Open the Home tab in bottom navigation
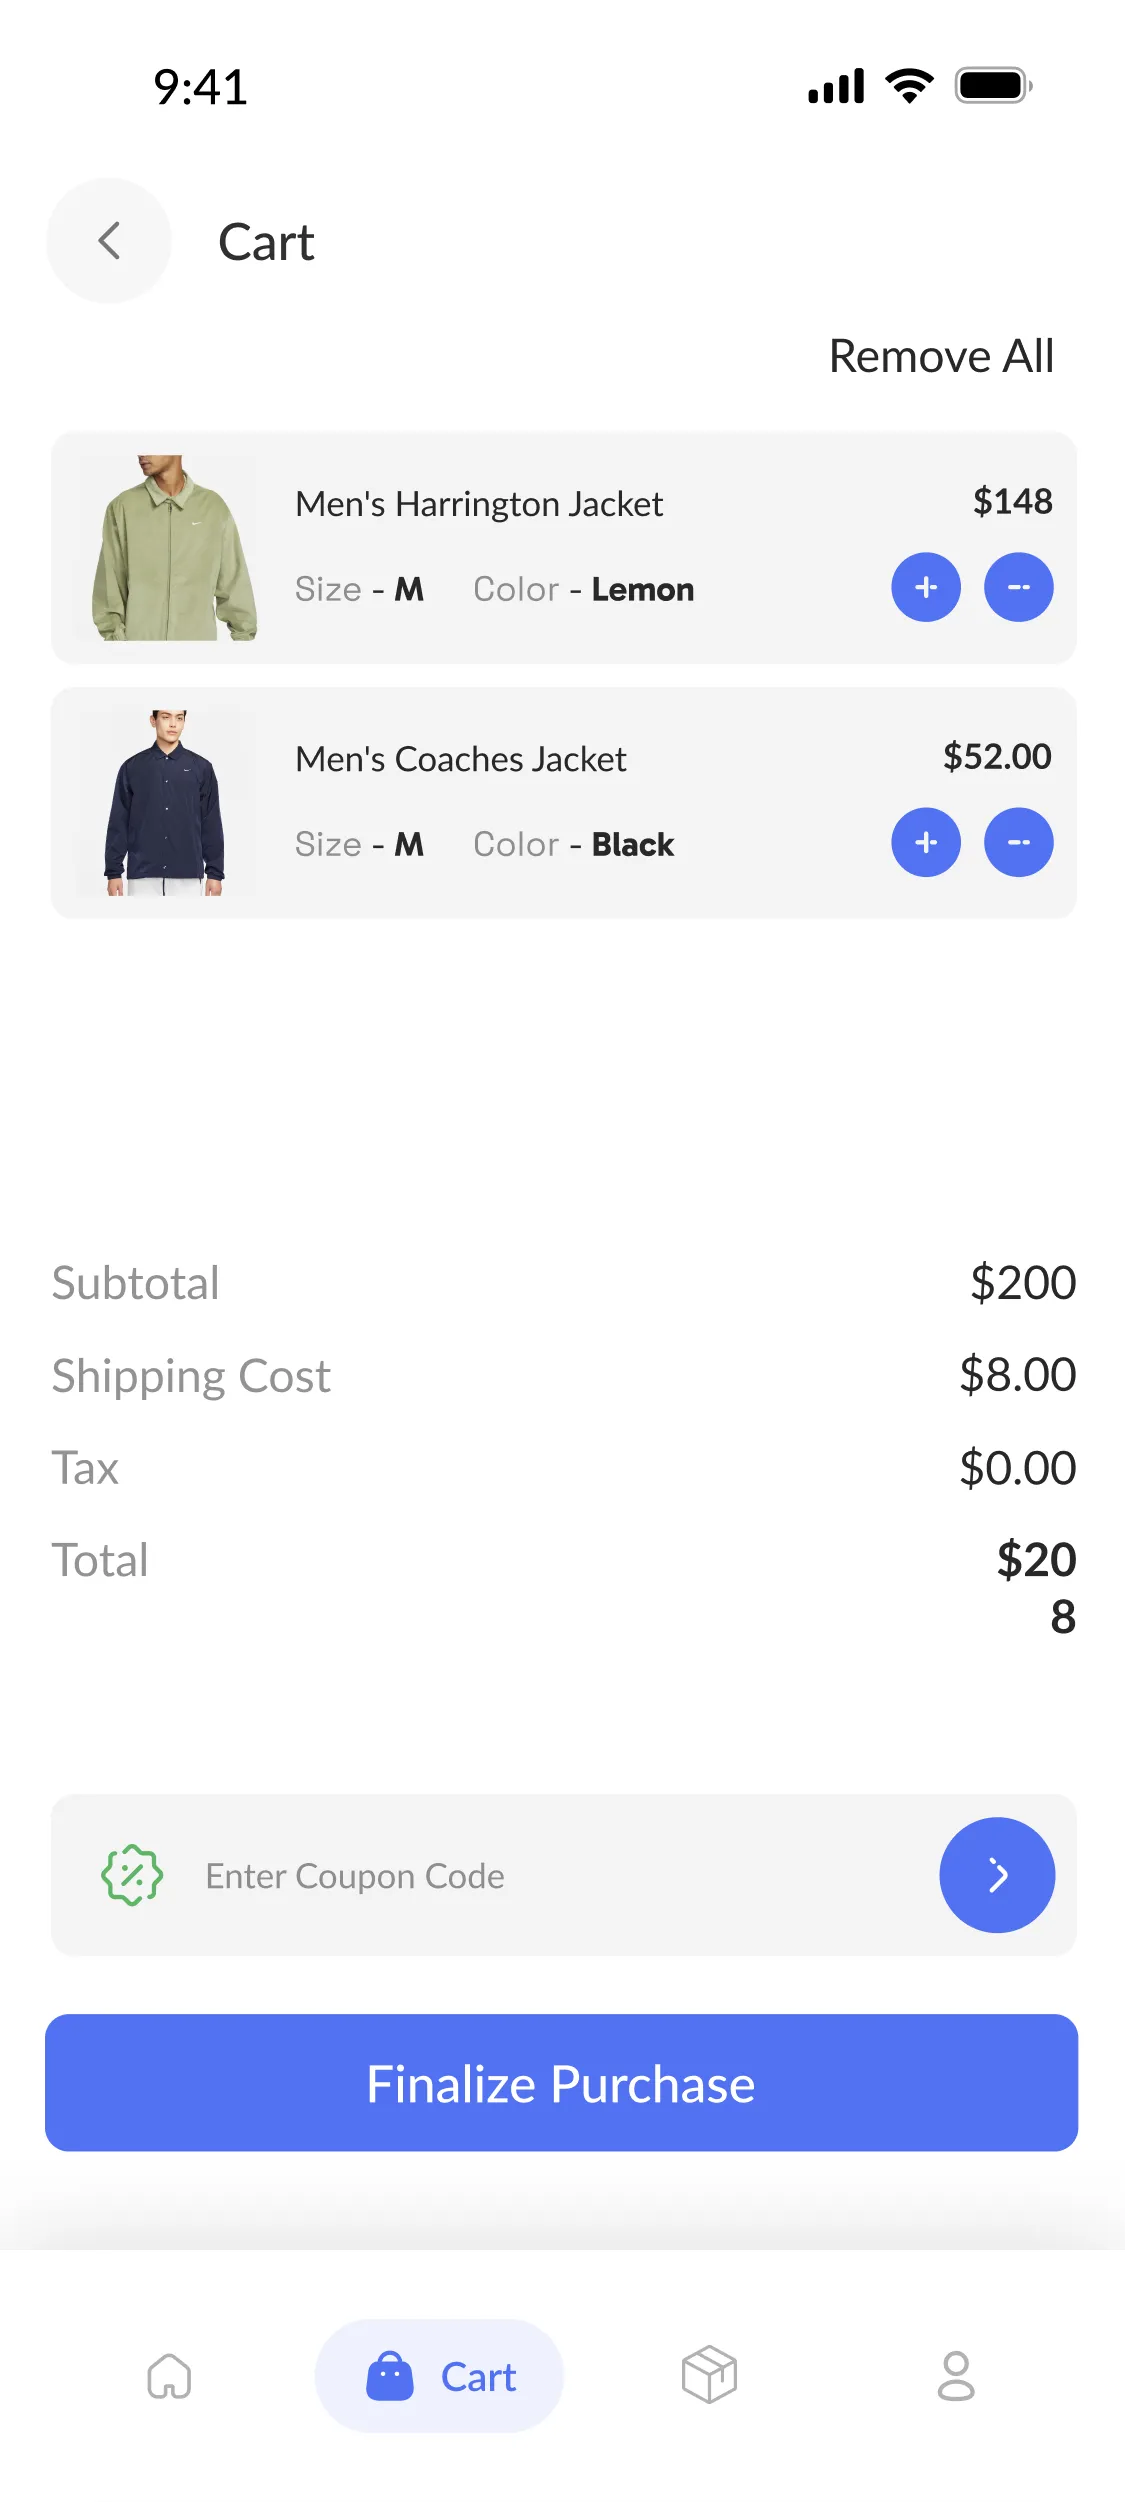 point(169,2376)
